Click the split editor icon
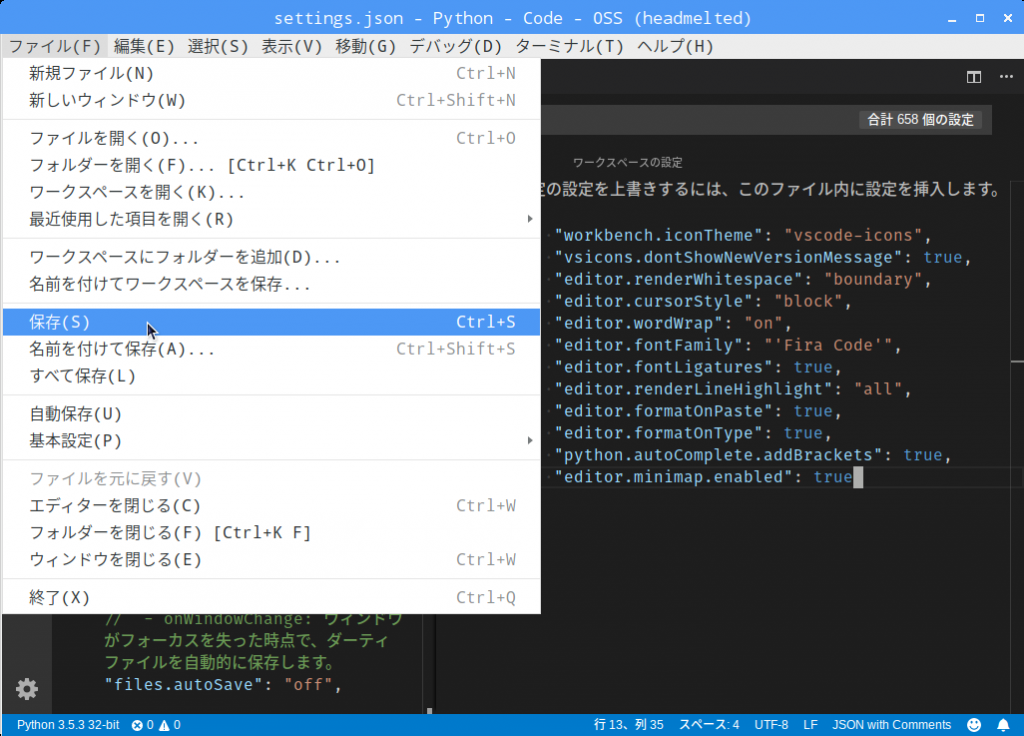This screenshot has width=1024, height=736. 973,77
